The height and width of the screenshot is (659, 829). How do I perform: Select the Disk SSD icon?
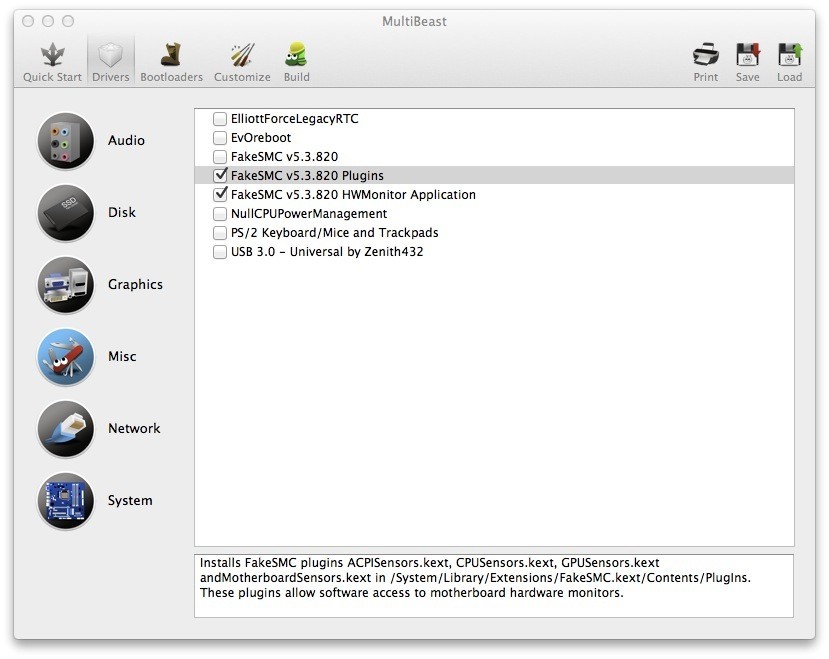coord(66,213)
